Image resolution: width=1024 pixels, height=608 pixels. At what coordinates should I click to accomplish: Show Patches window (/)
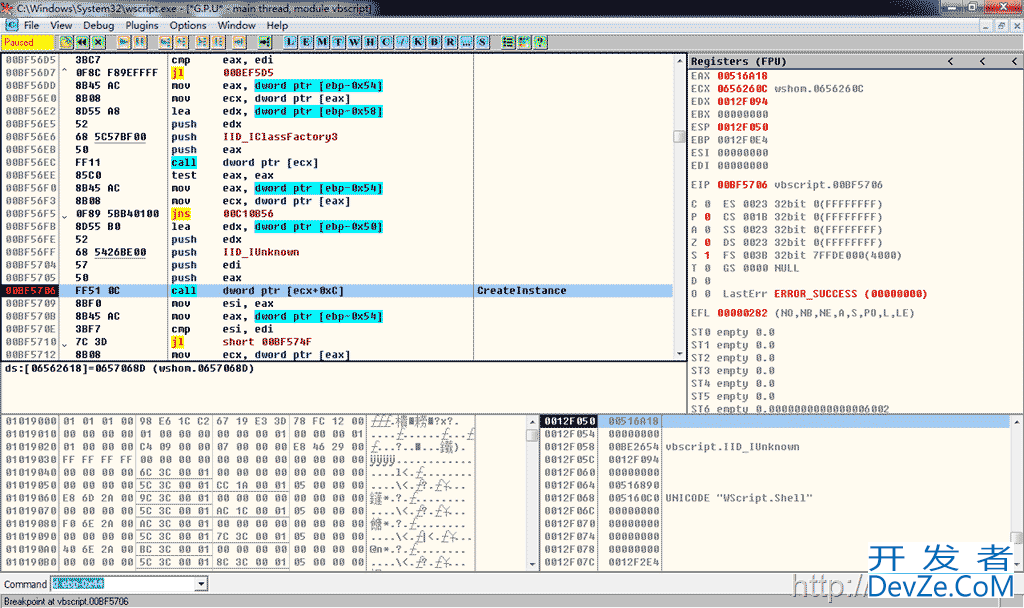[402, 42]
